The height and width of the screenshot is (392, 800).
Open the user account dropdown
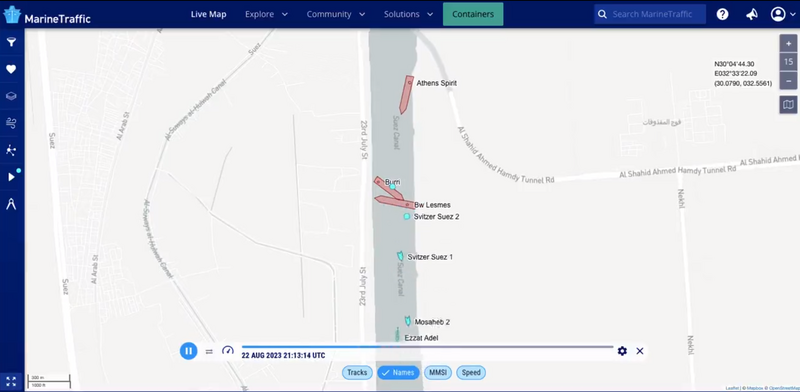point(783,14)
